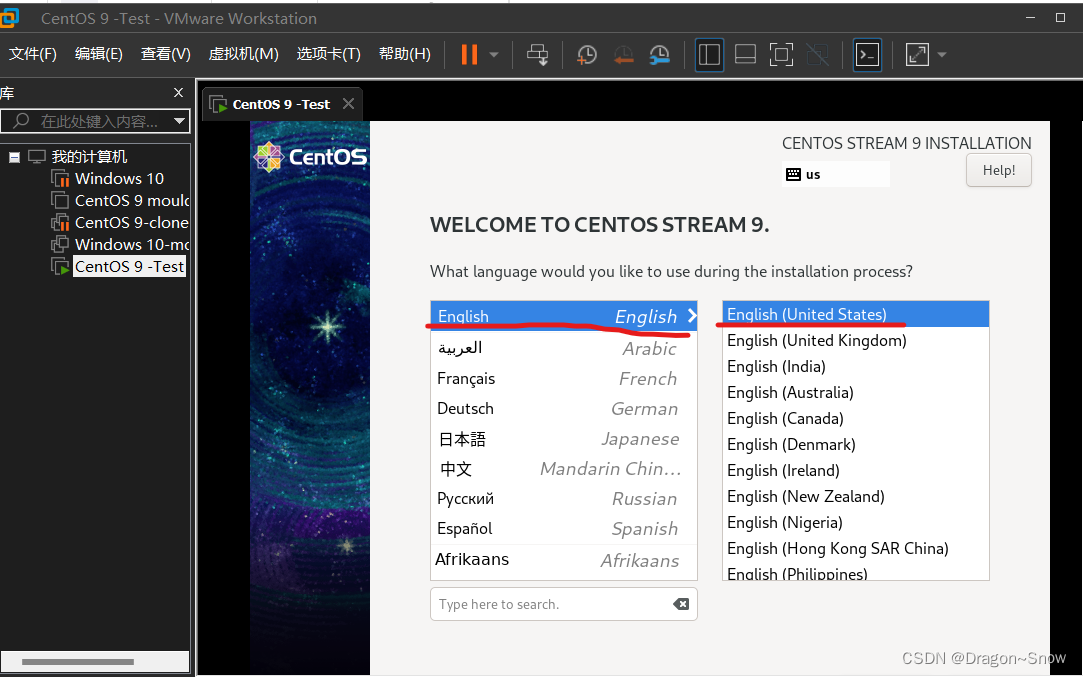Open the 查看(V) menu
This screenshot has height=677, width=1083.
click(x=166, y=54)
